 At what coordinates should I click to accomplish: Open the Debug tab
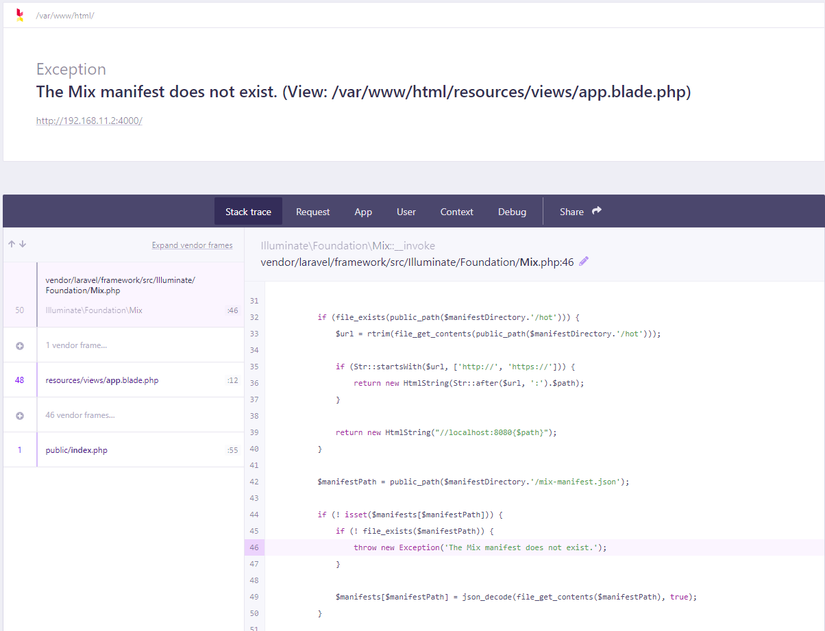[512, 212]
